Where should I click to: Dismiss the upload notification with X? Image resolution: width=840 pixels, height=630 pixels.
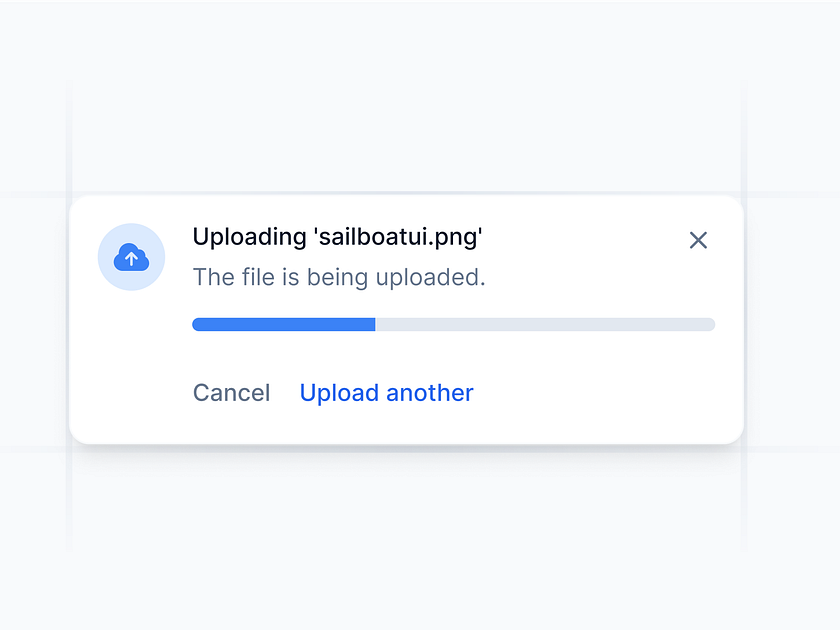point(698,240)
